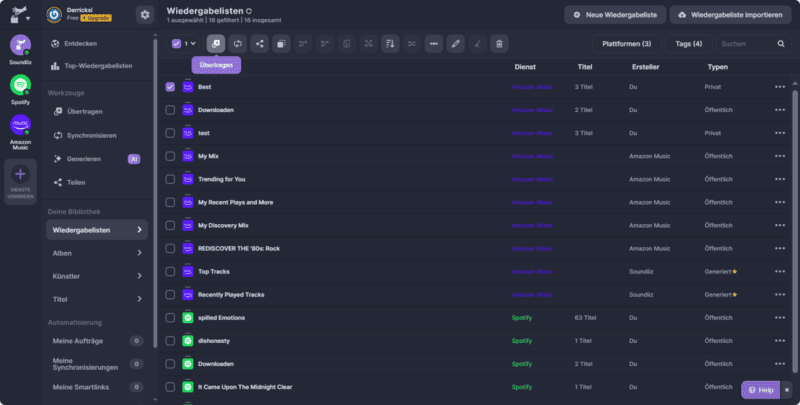Click the trash delete icon in the toolbar
The height and width of the screenshot is (405, 800).
pos(499,43)
